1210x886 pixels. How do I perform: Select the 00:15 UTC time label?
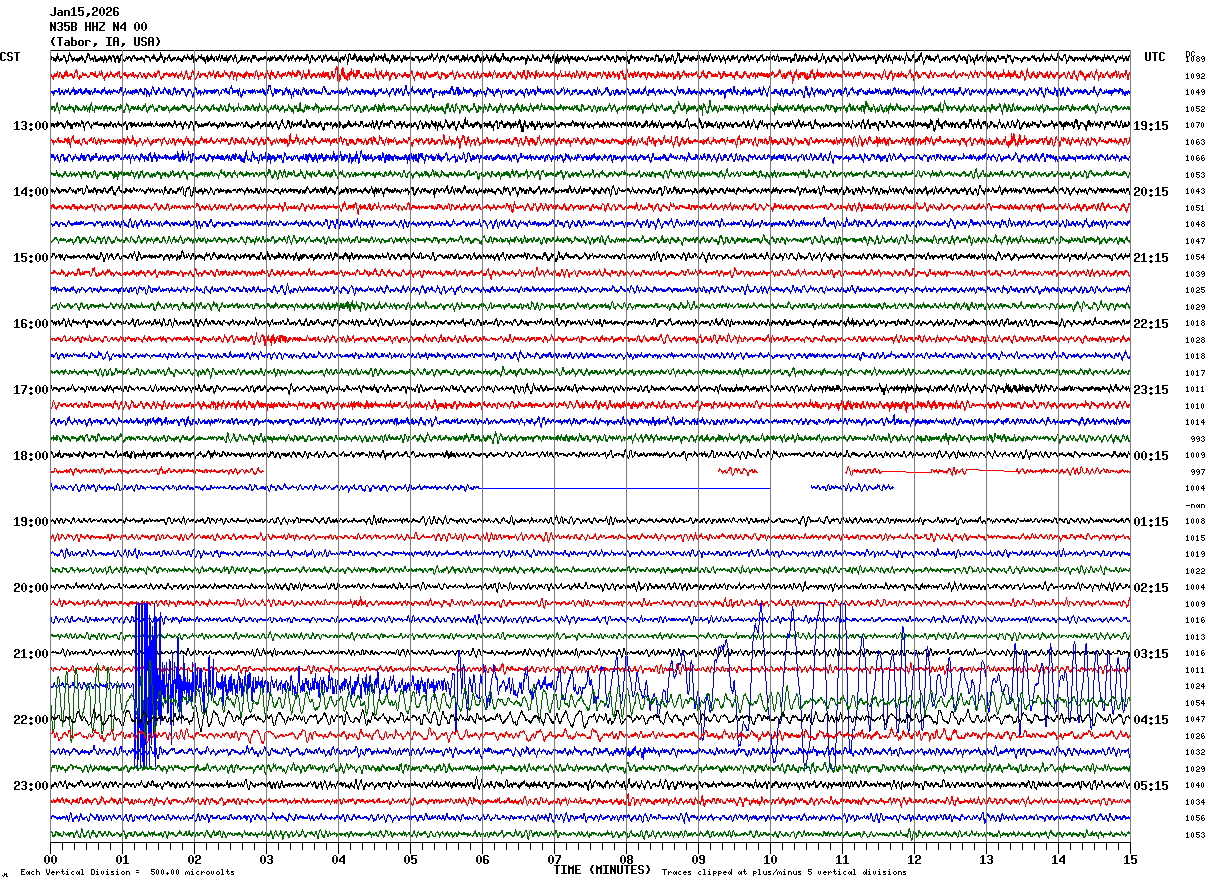[1151, 456]
